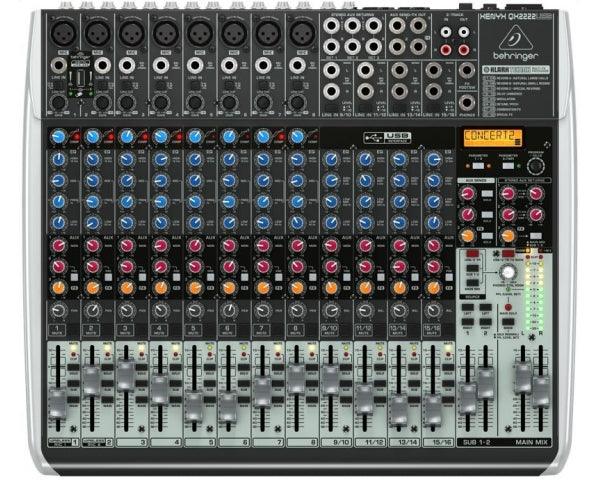Viewport: 600px width, 480px height.
Task: Click channel 8 orange FX send knob
Action: [x=297, y=288]
